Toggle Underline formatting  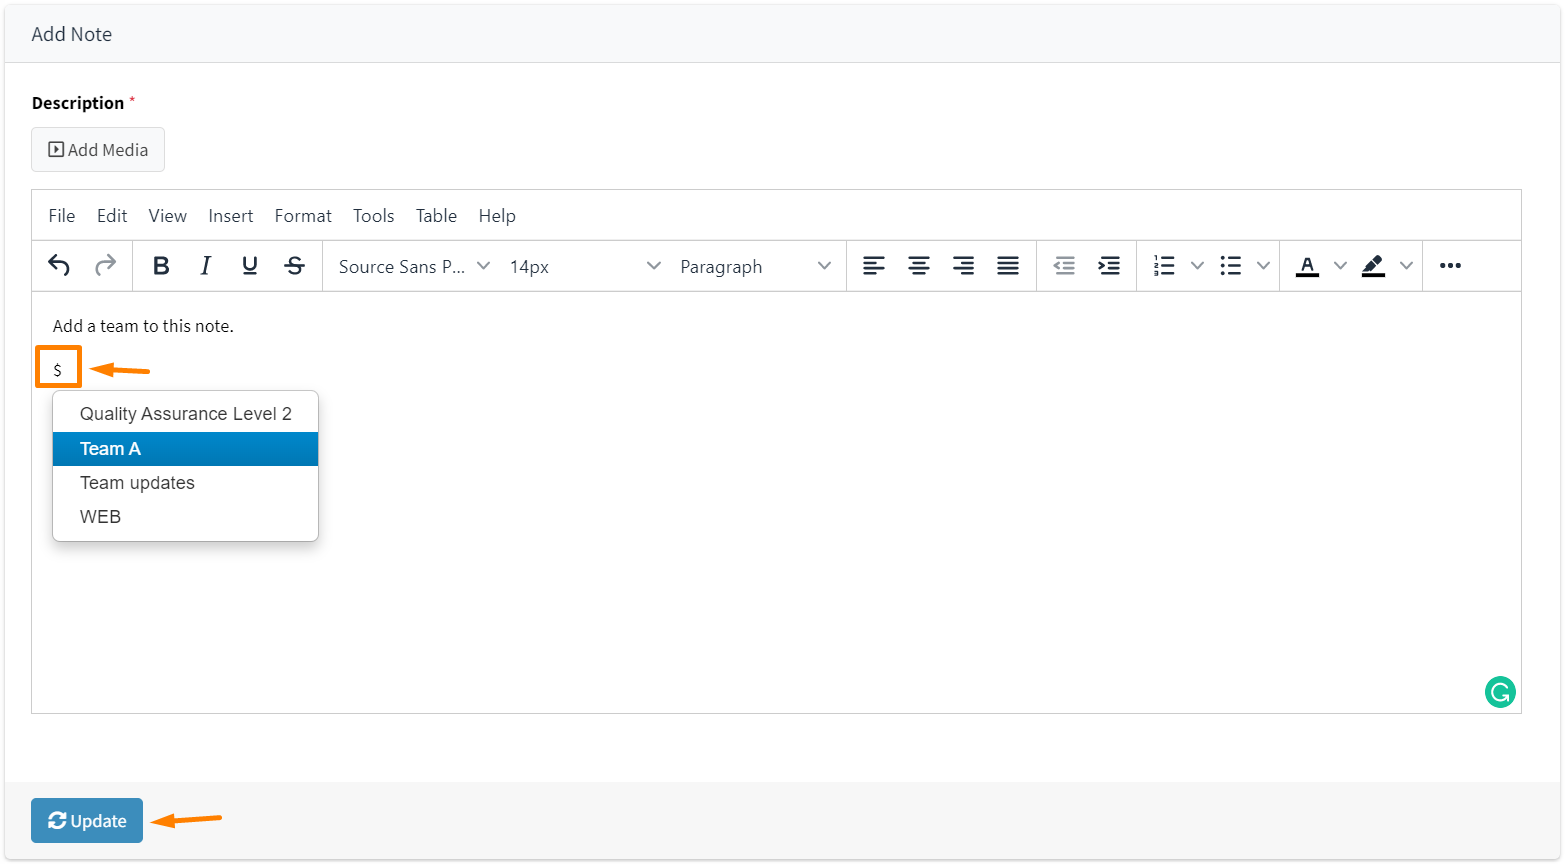tap(249, 266)
